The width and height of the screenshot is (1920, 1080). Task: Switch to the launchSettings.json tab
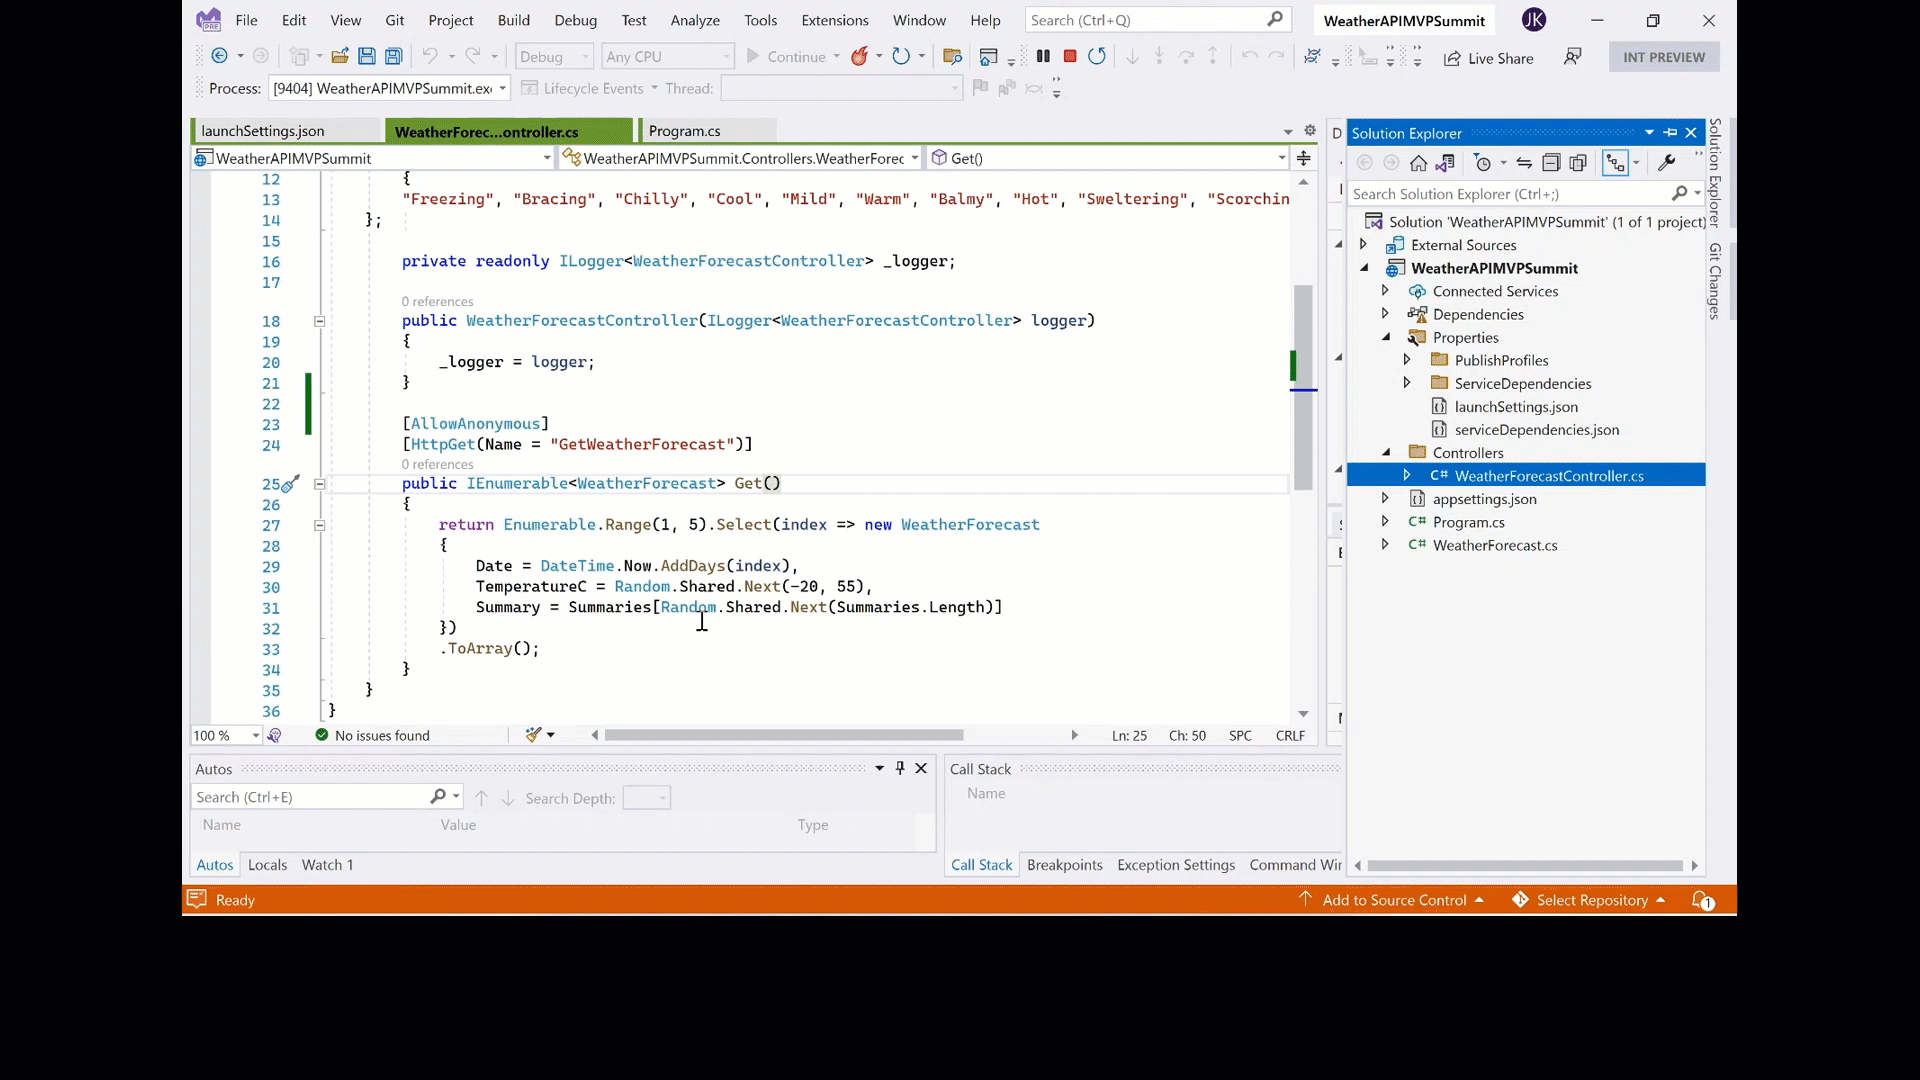264,131
